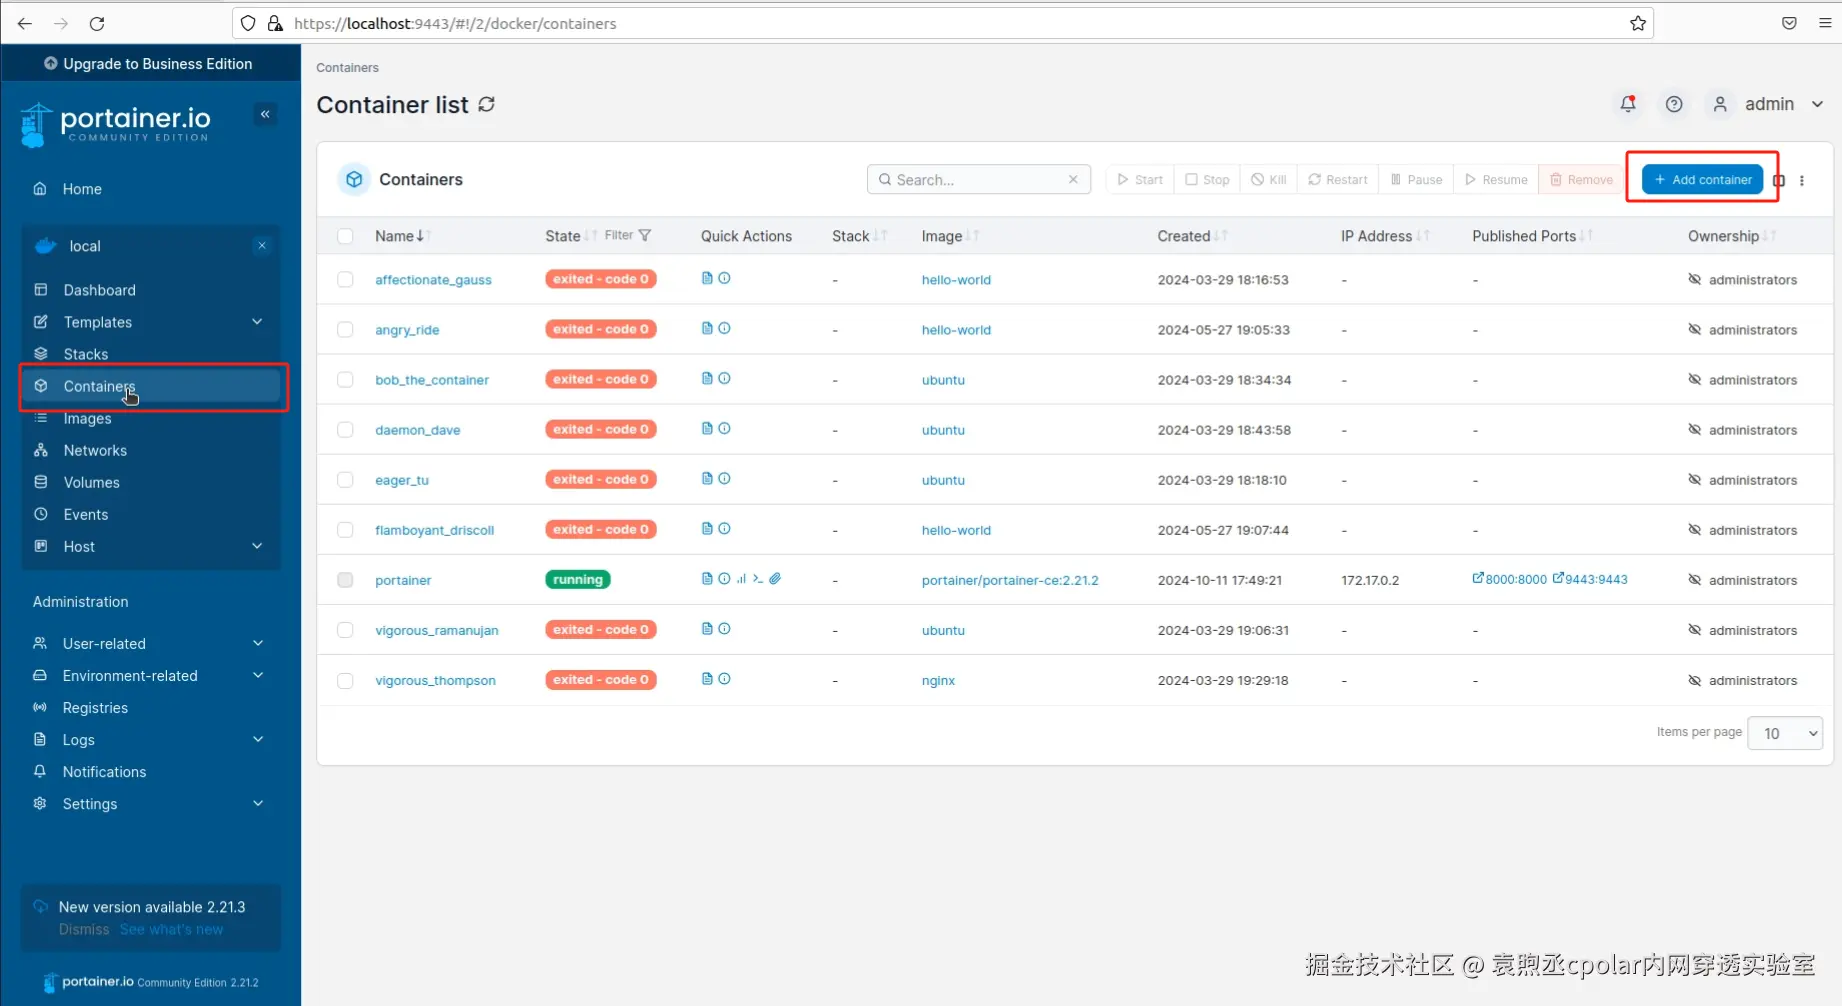Open the items per page dropdown
Viewport: 1842px width, 1006px height.
click(x=1785, y=733)
